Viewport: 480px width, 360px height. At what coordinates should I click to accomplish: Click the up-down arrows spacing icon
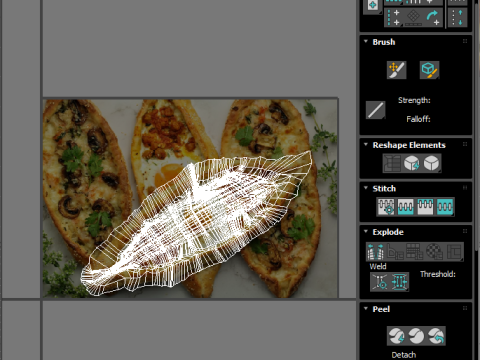[x=457, y=17]
